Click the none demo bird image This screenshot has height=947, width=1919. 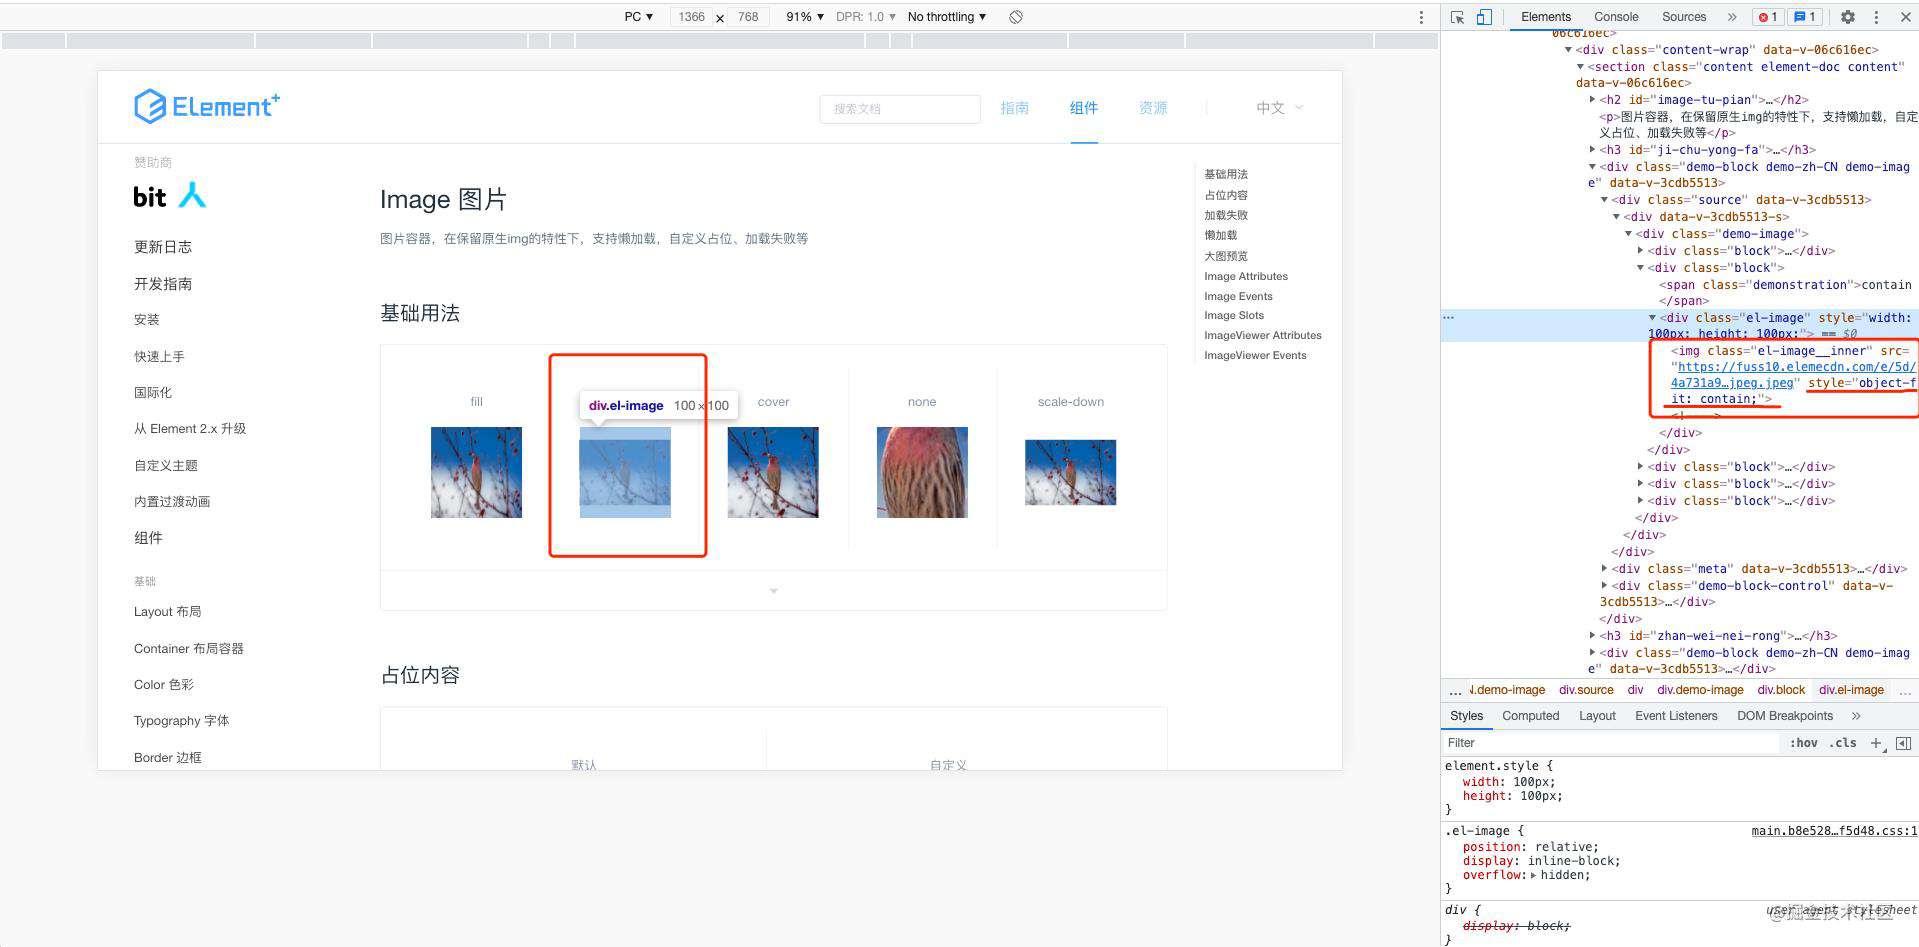tap(922, 472)
